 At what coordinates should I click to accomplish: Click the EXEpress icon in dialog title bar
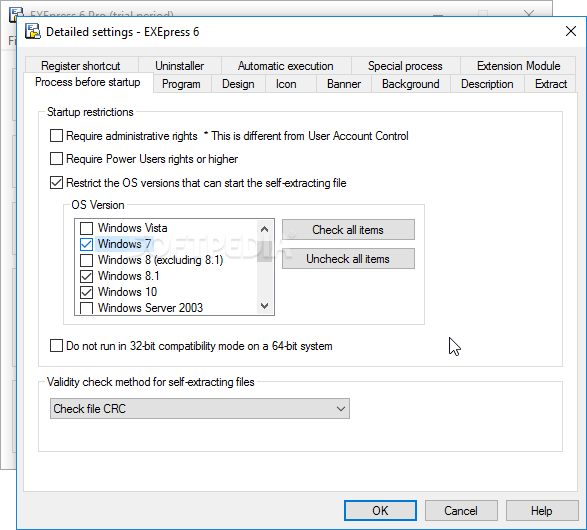[33, 31]
